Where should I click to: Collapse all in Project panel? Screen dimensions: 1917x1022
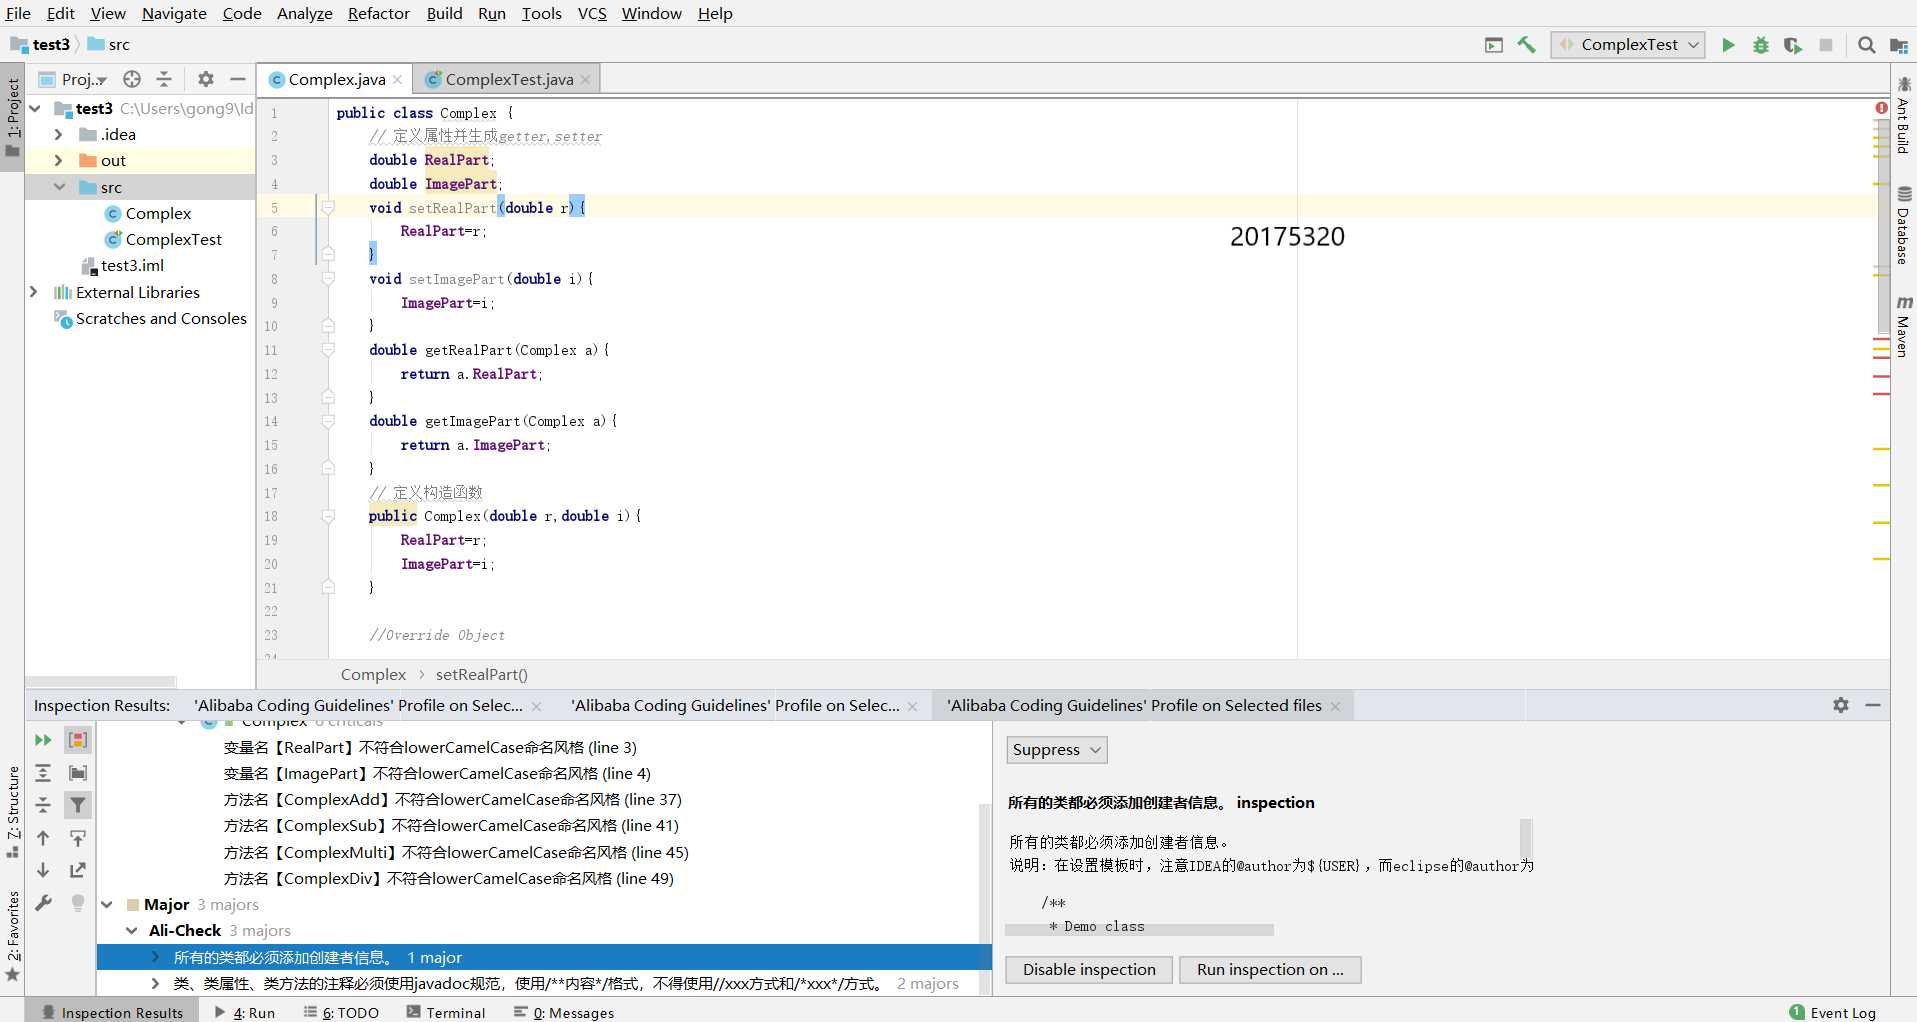164,79
